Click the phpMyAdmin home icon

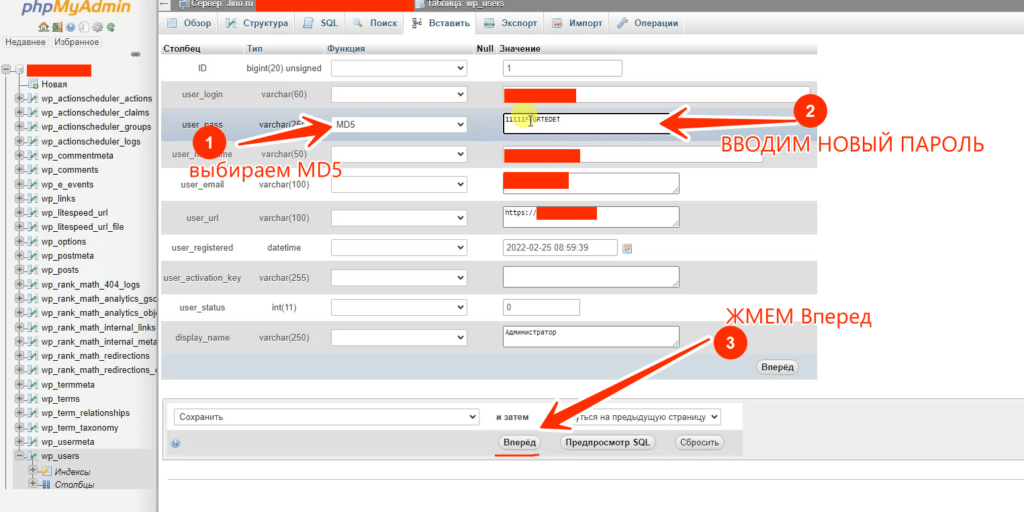pos(44,26)
